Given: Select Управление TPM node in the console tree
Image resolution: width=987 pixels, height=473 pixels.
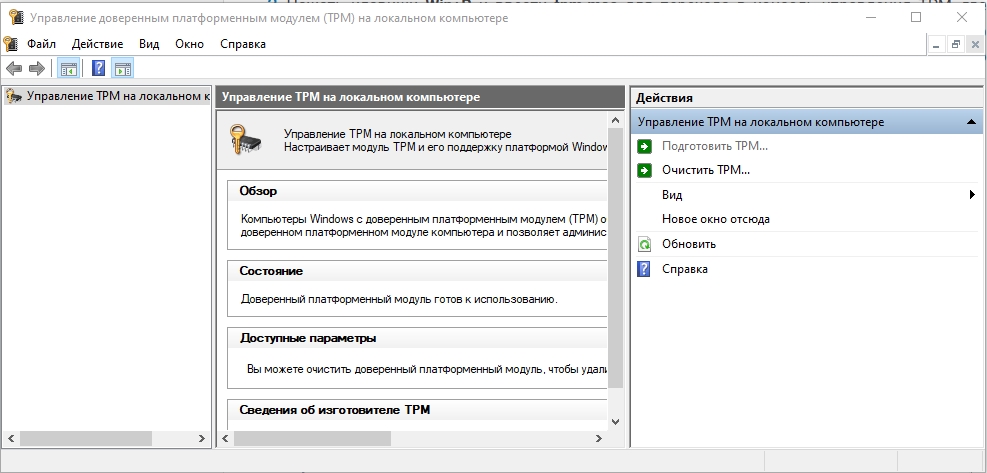Looking at the screenshot, I should coord(107,96).
